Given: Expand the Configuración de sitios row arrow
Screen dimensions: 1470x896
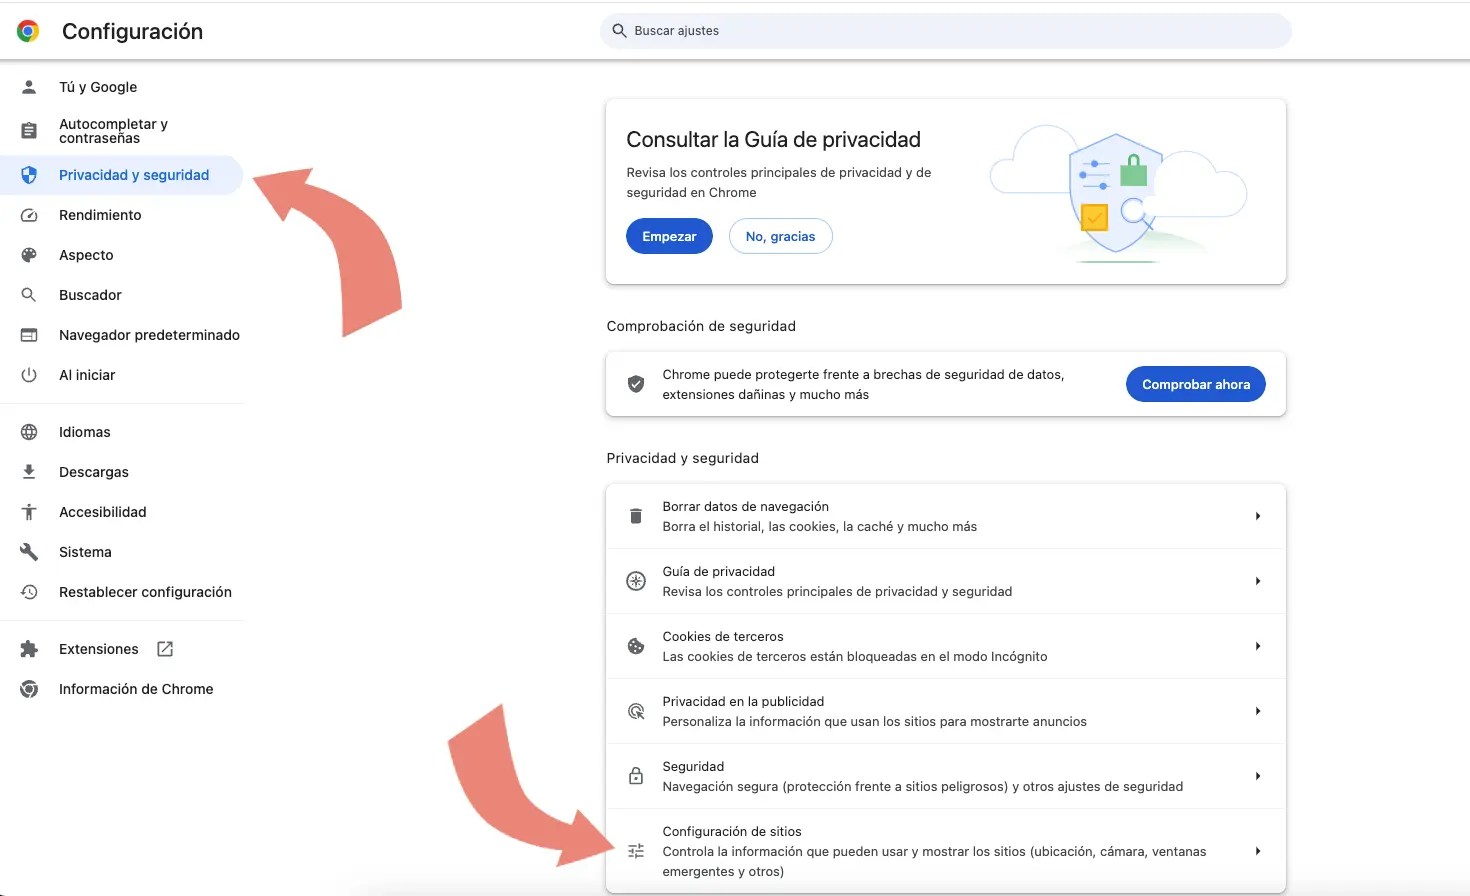Looking at the screenshot, I should 1258,851.
